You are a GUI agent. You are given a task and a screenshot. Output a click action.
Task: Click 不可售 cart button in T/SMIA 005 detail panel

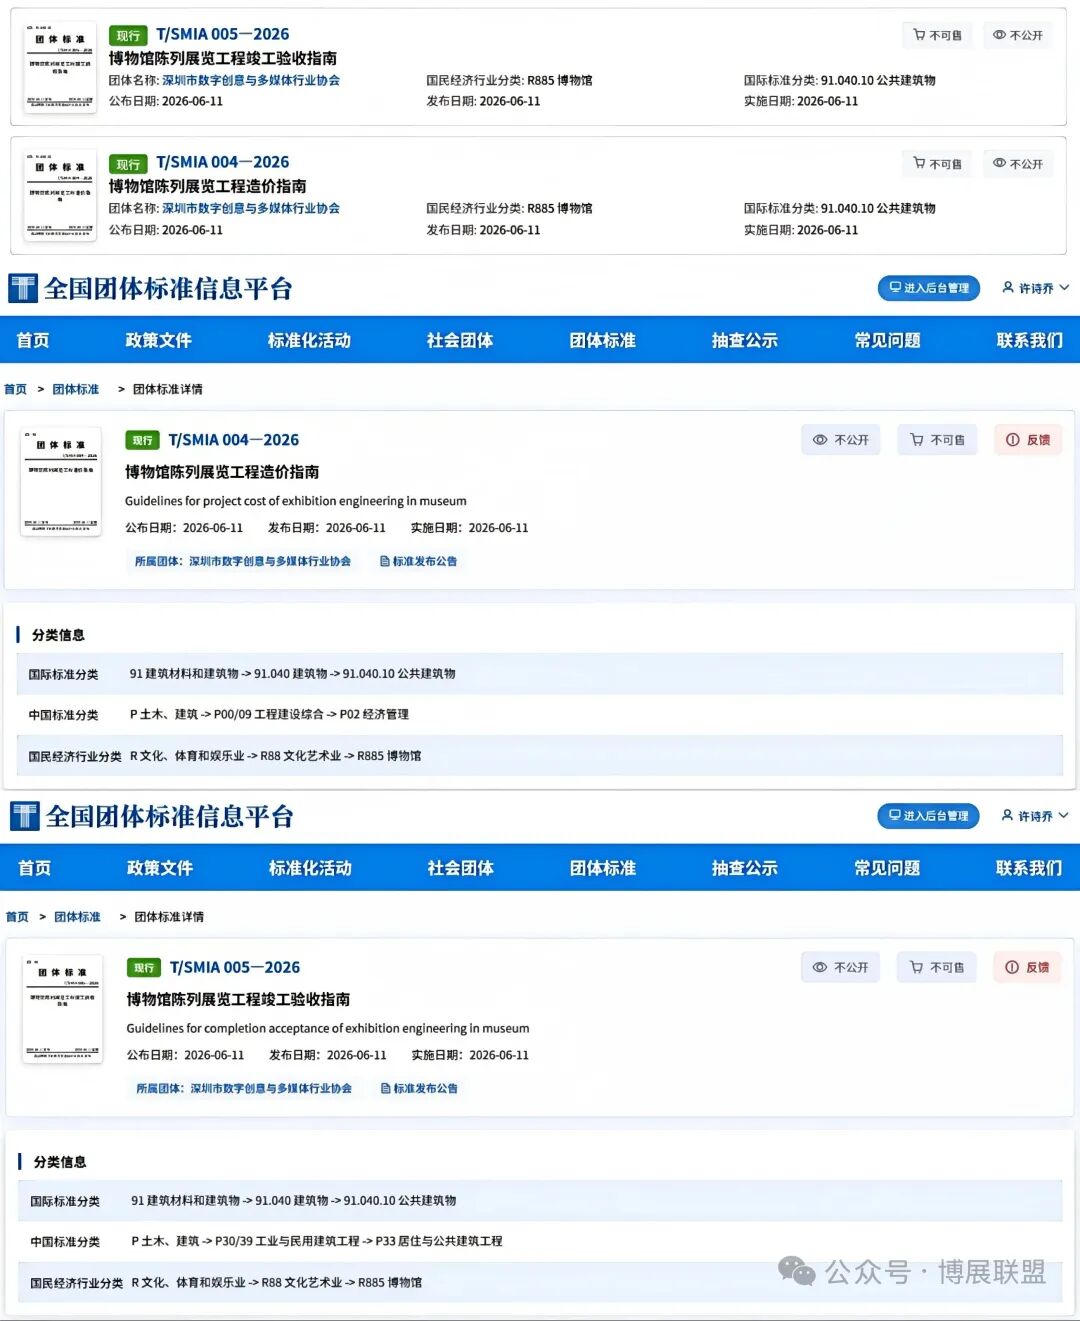pyautogui.click(x=937, y=967)
